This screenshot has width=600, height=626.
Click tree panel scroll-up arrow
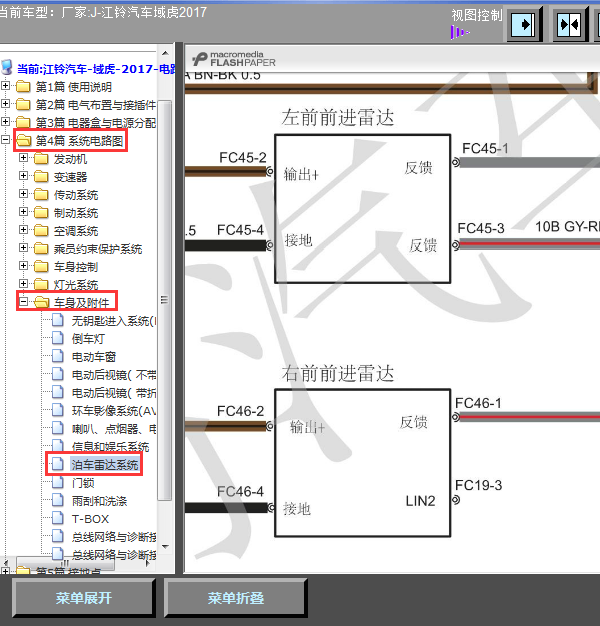pyautogui.click(x=165, y=53)
